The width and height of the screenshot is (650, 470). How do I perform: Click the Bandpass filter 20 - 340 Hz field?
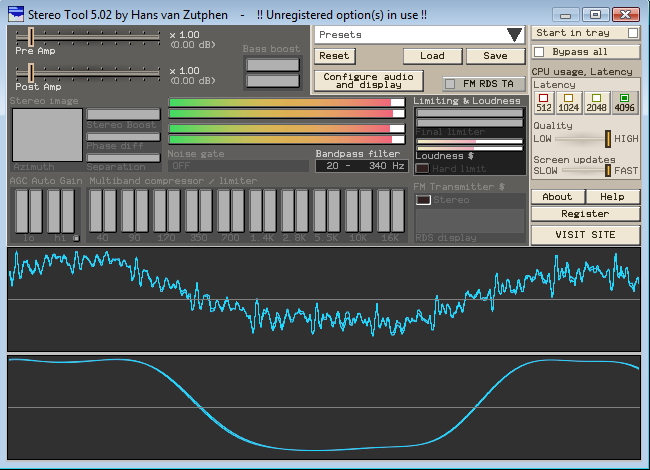tap(361, 166)
